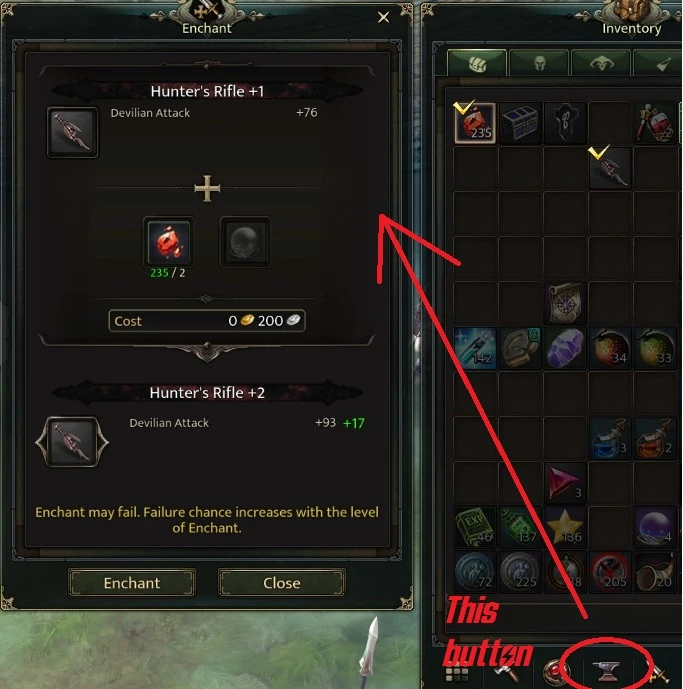Close the Enchant window with the X
This screenshot has width=683, height=689.
coord(384,18)
